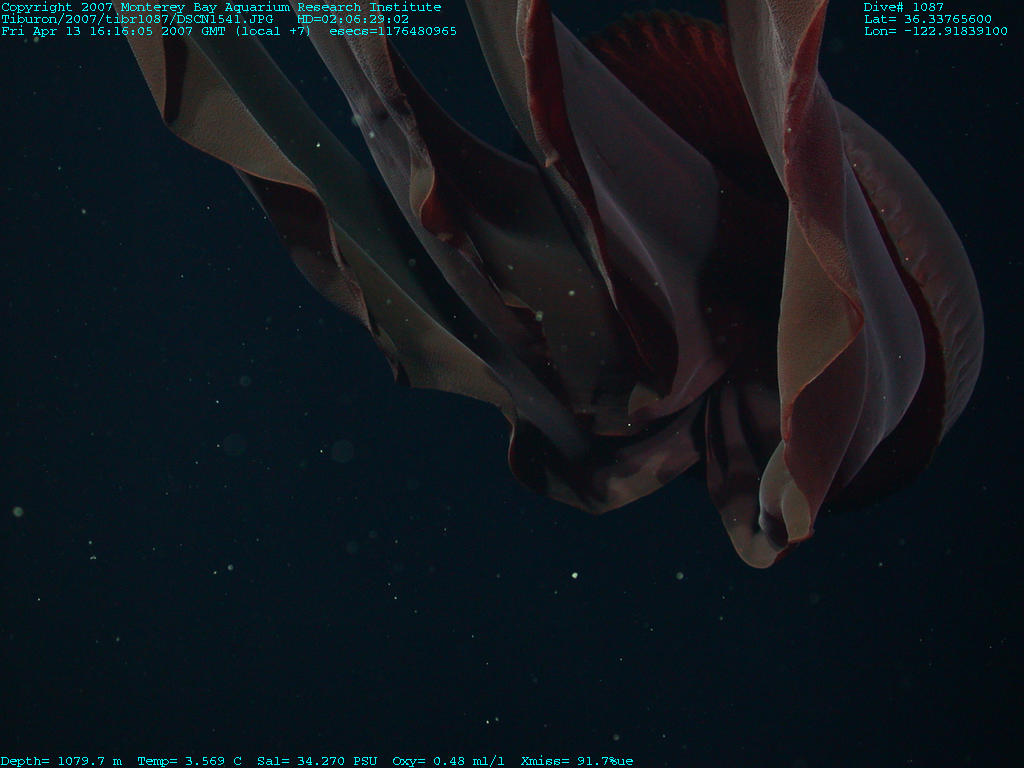Click the Dive# 1087 label
The height and width of the screenshot is (768, 1024).
(x=903, y=7)
